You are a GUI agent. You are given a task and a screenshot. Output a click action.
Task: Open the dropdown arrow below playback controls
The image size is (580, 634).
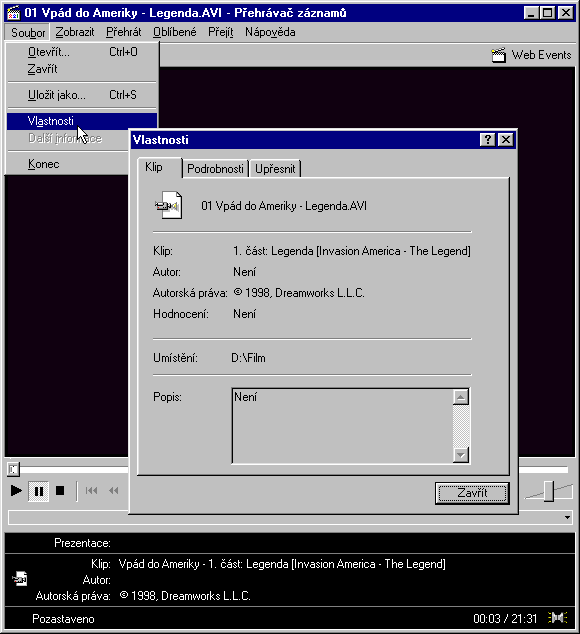[x=567, y=517]
